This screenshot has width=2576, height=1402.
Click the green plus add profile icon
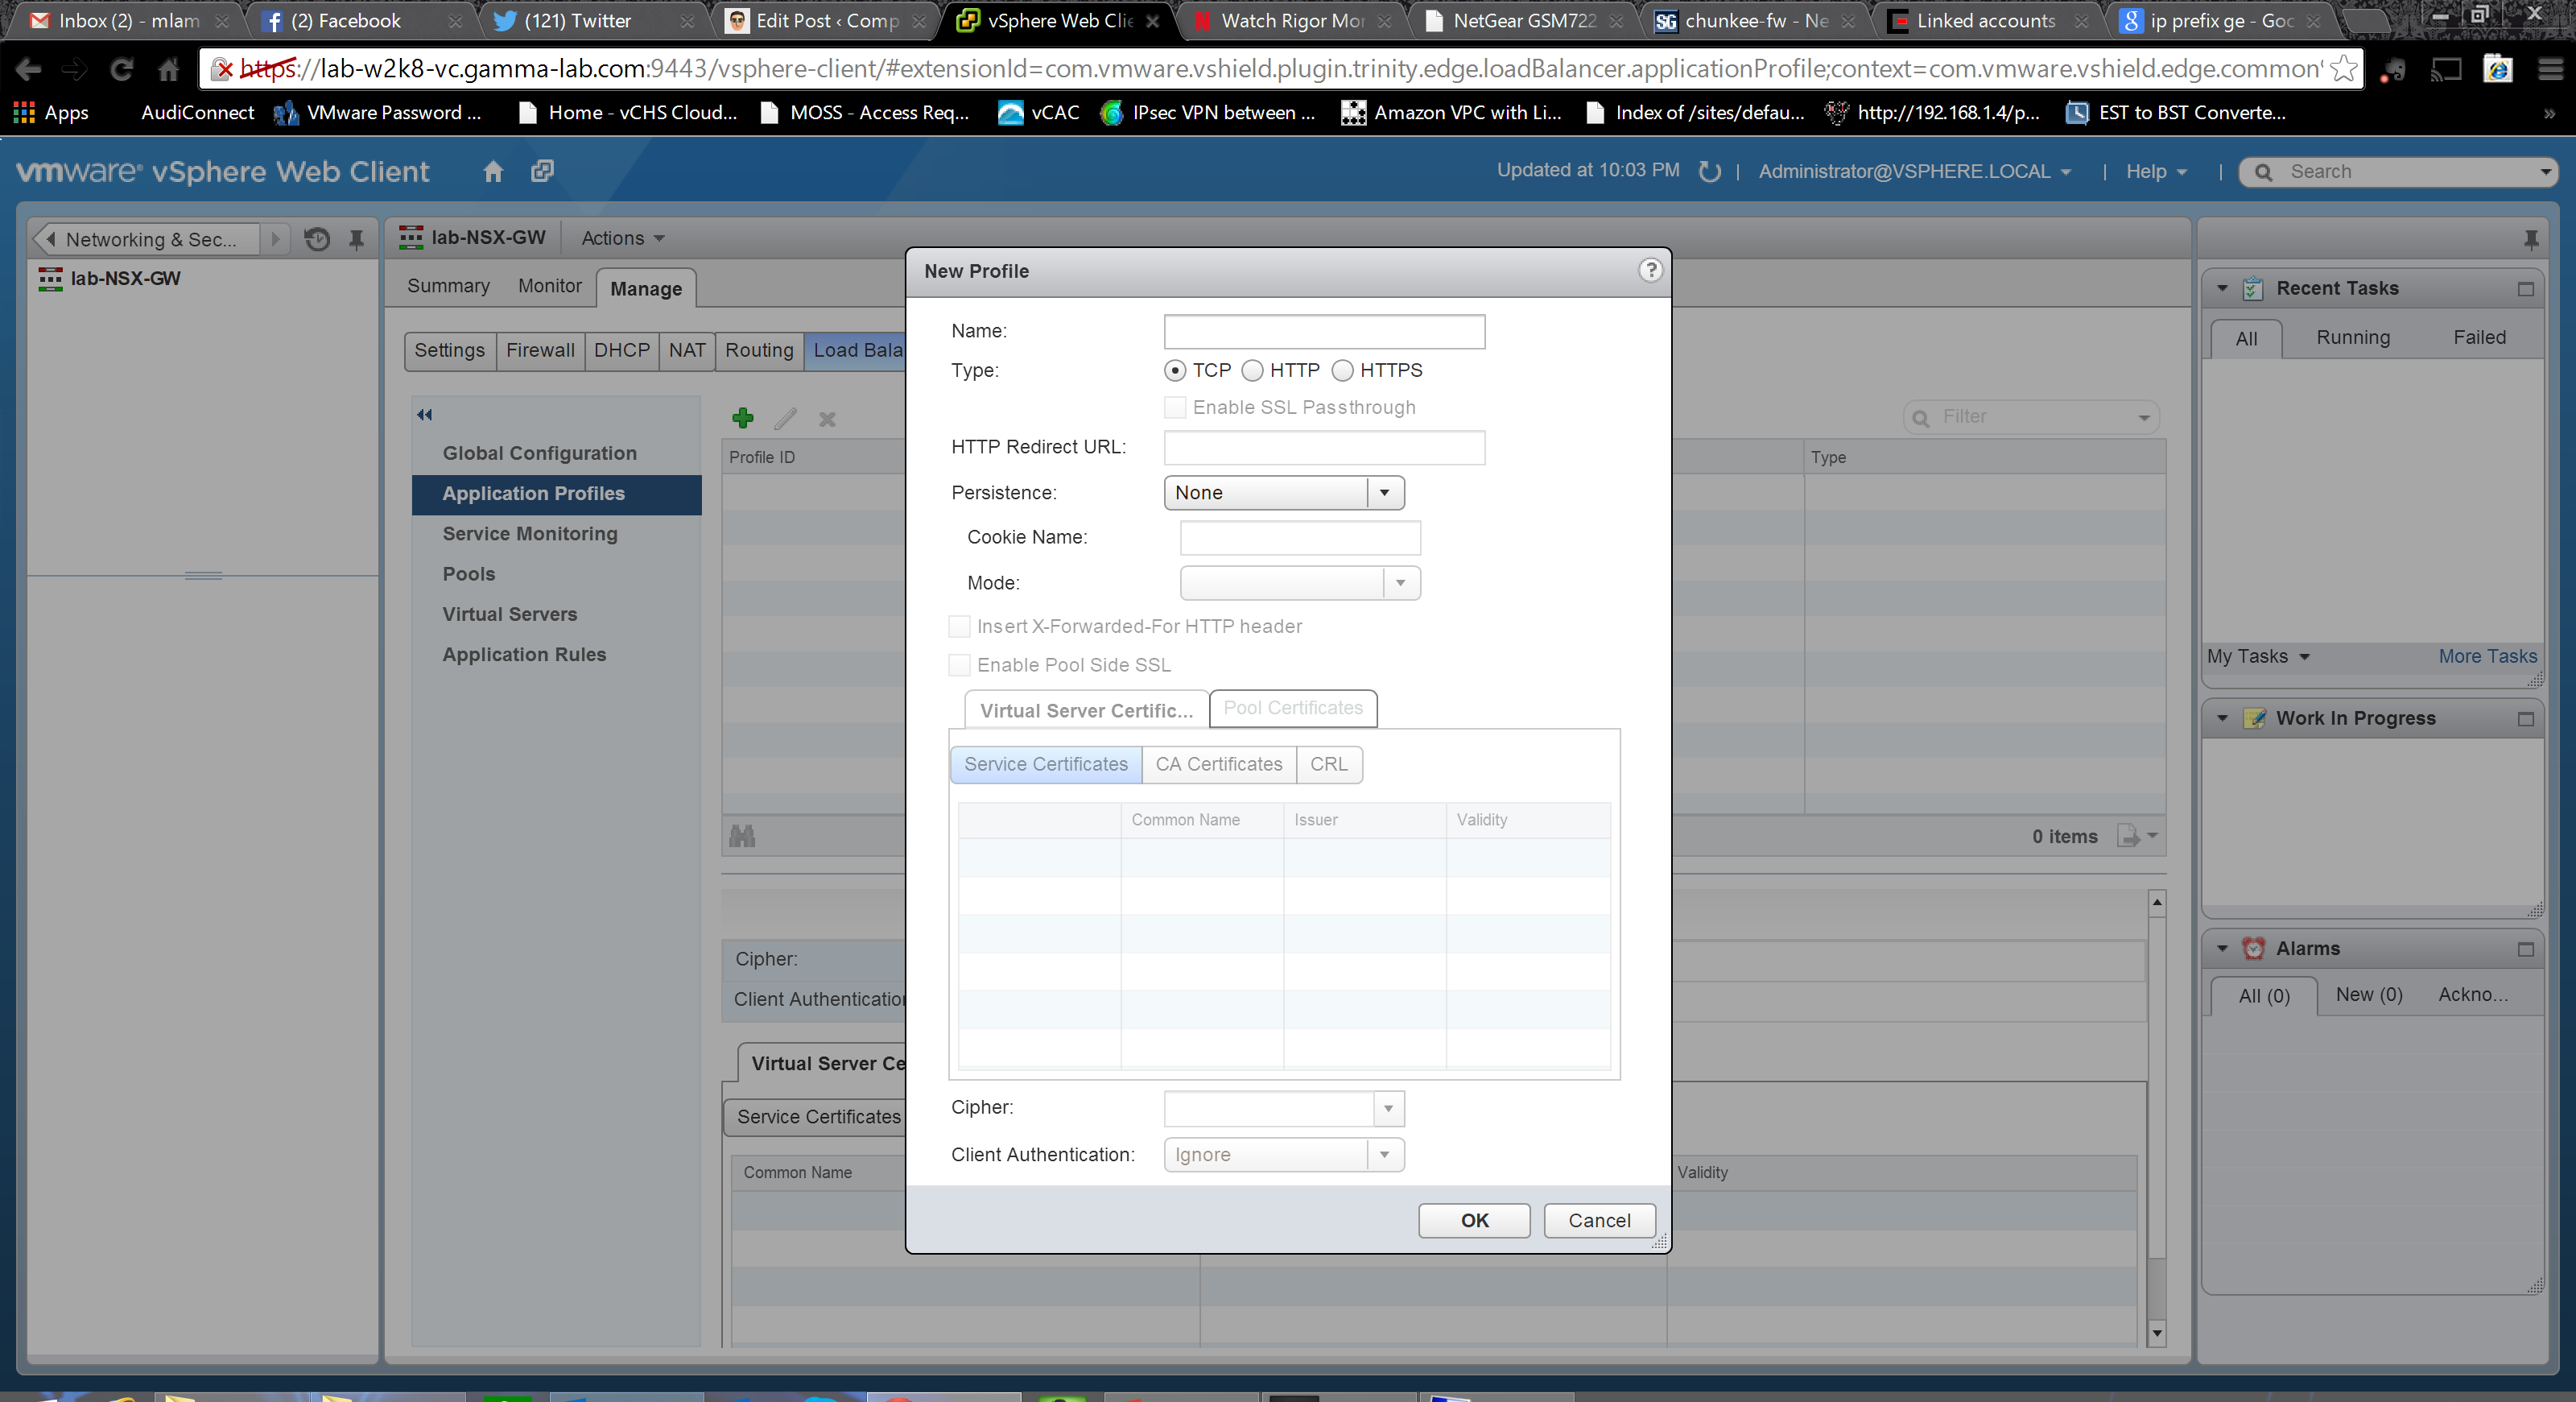click(x=743, y=418)
